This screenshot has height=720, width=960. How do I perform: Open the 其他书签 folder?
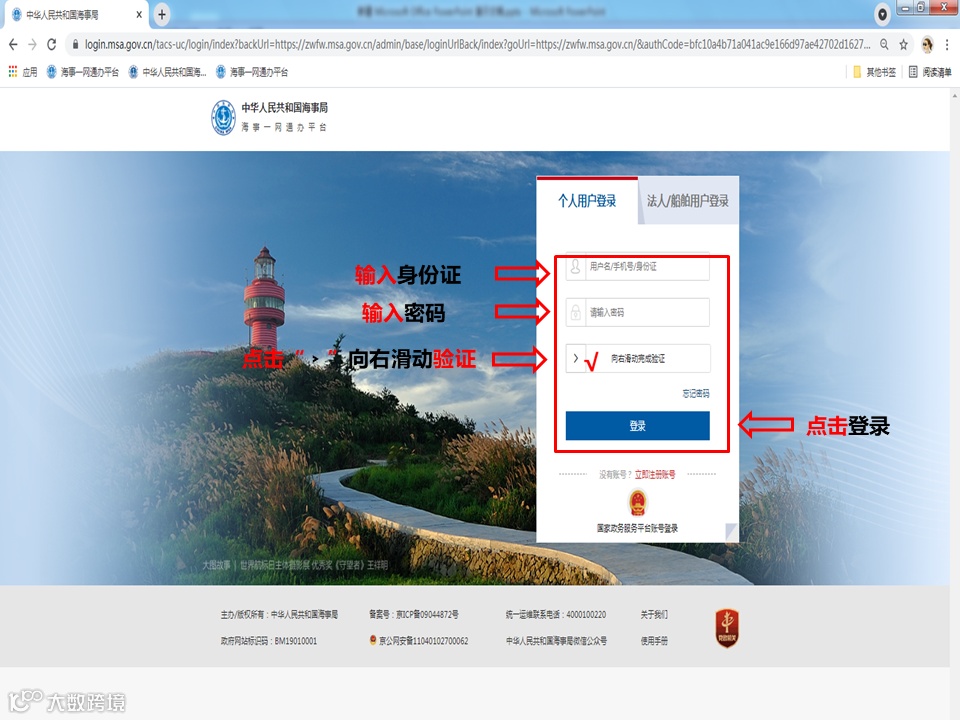tap(874, 72)
